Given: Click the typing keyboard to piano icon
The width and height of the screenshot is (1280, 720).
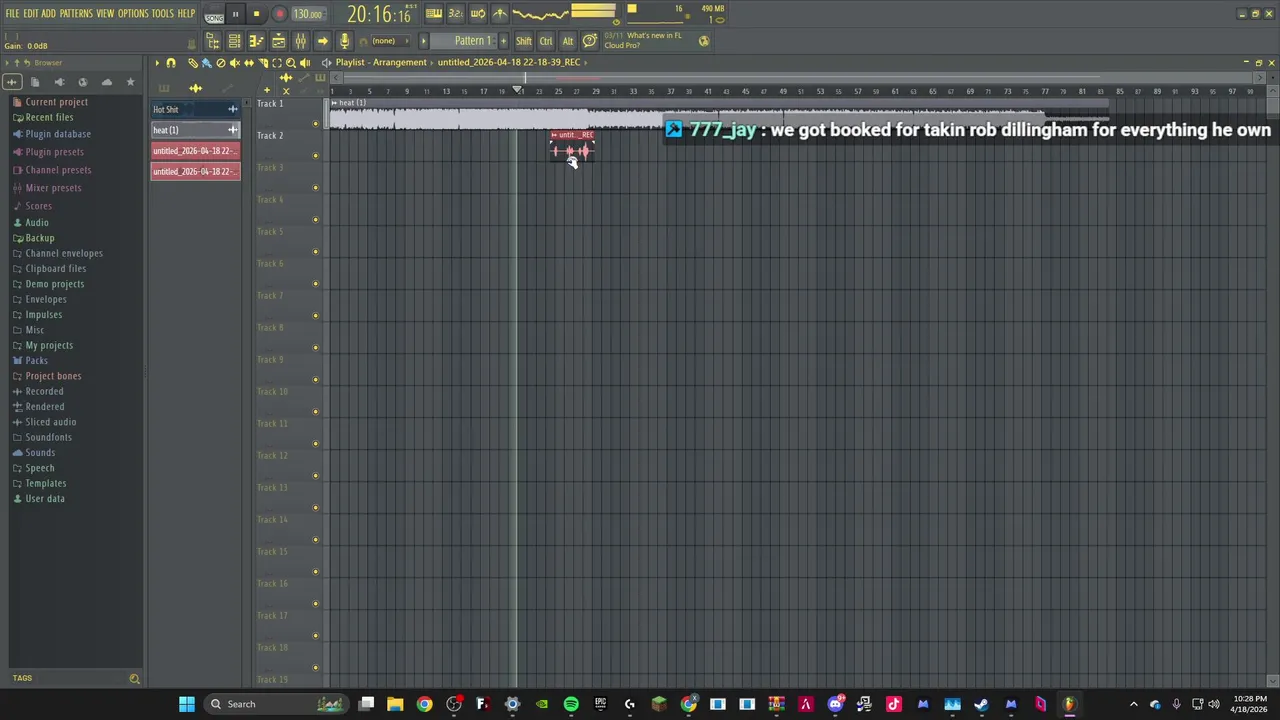Looking at the screenshot, I should click(x=434, y=14).
